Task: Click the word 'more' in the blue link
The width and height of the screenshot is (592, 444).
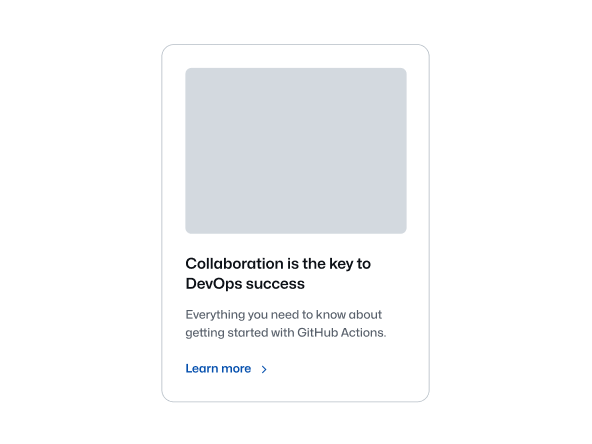Action: tap(236, 369)
